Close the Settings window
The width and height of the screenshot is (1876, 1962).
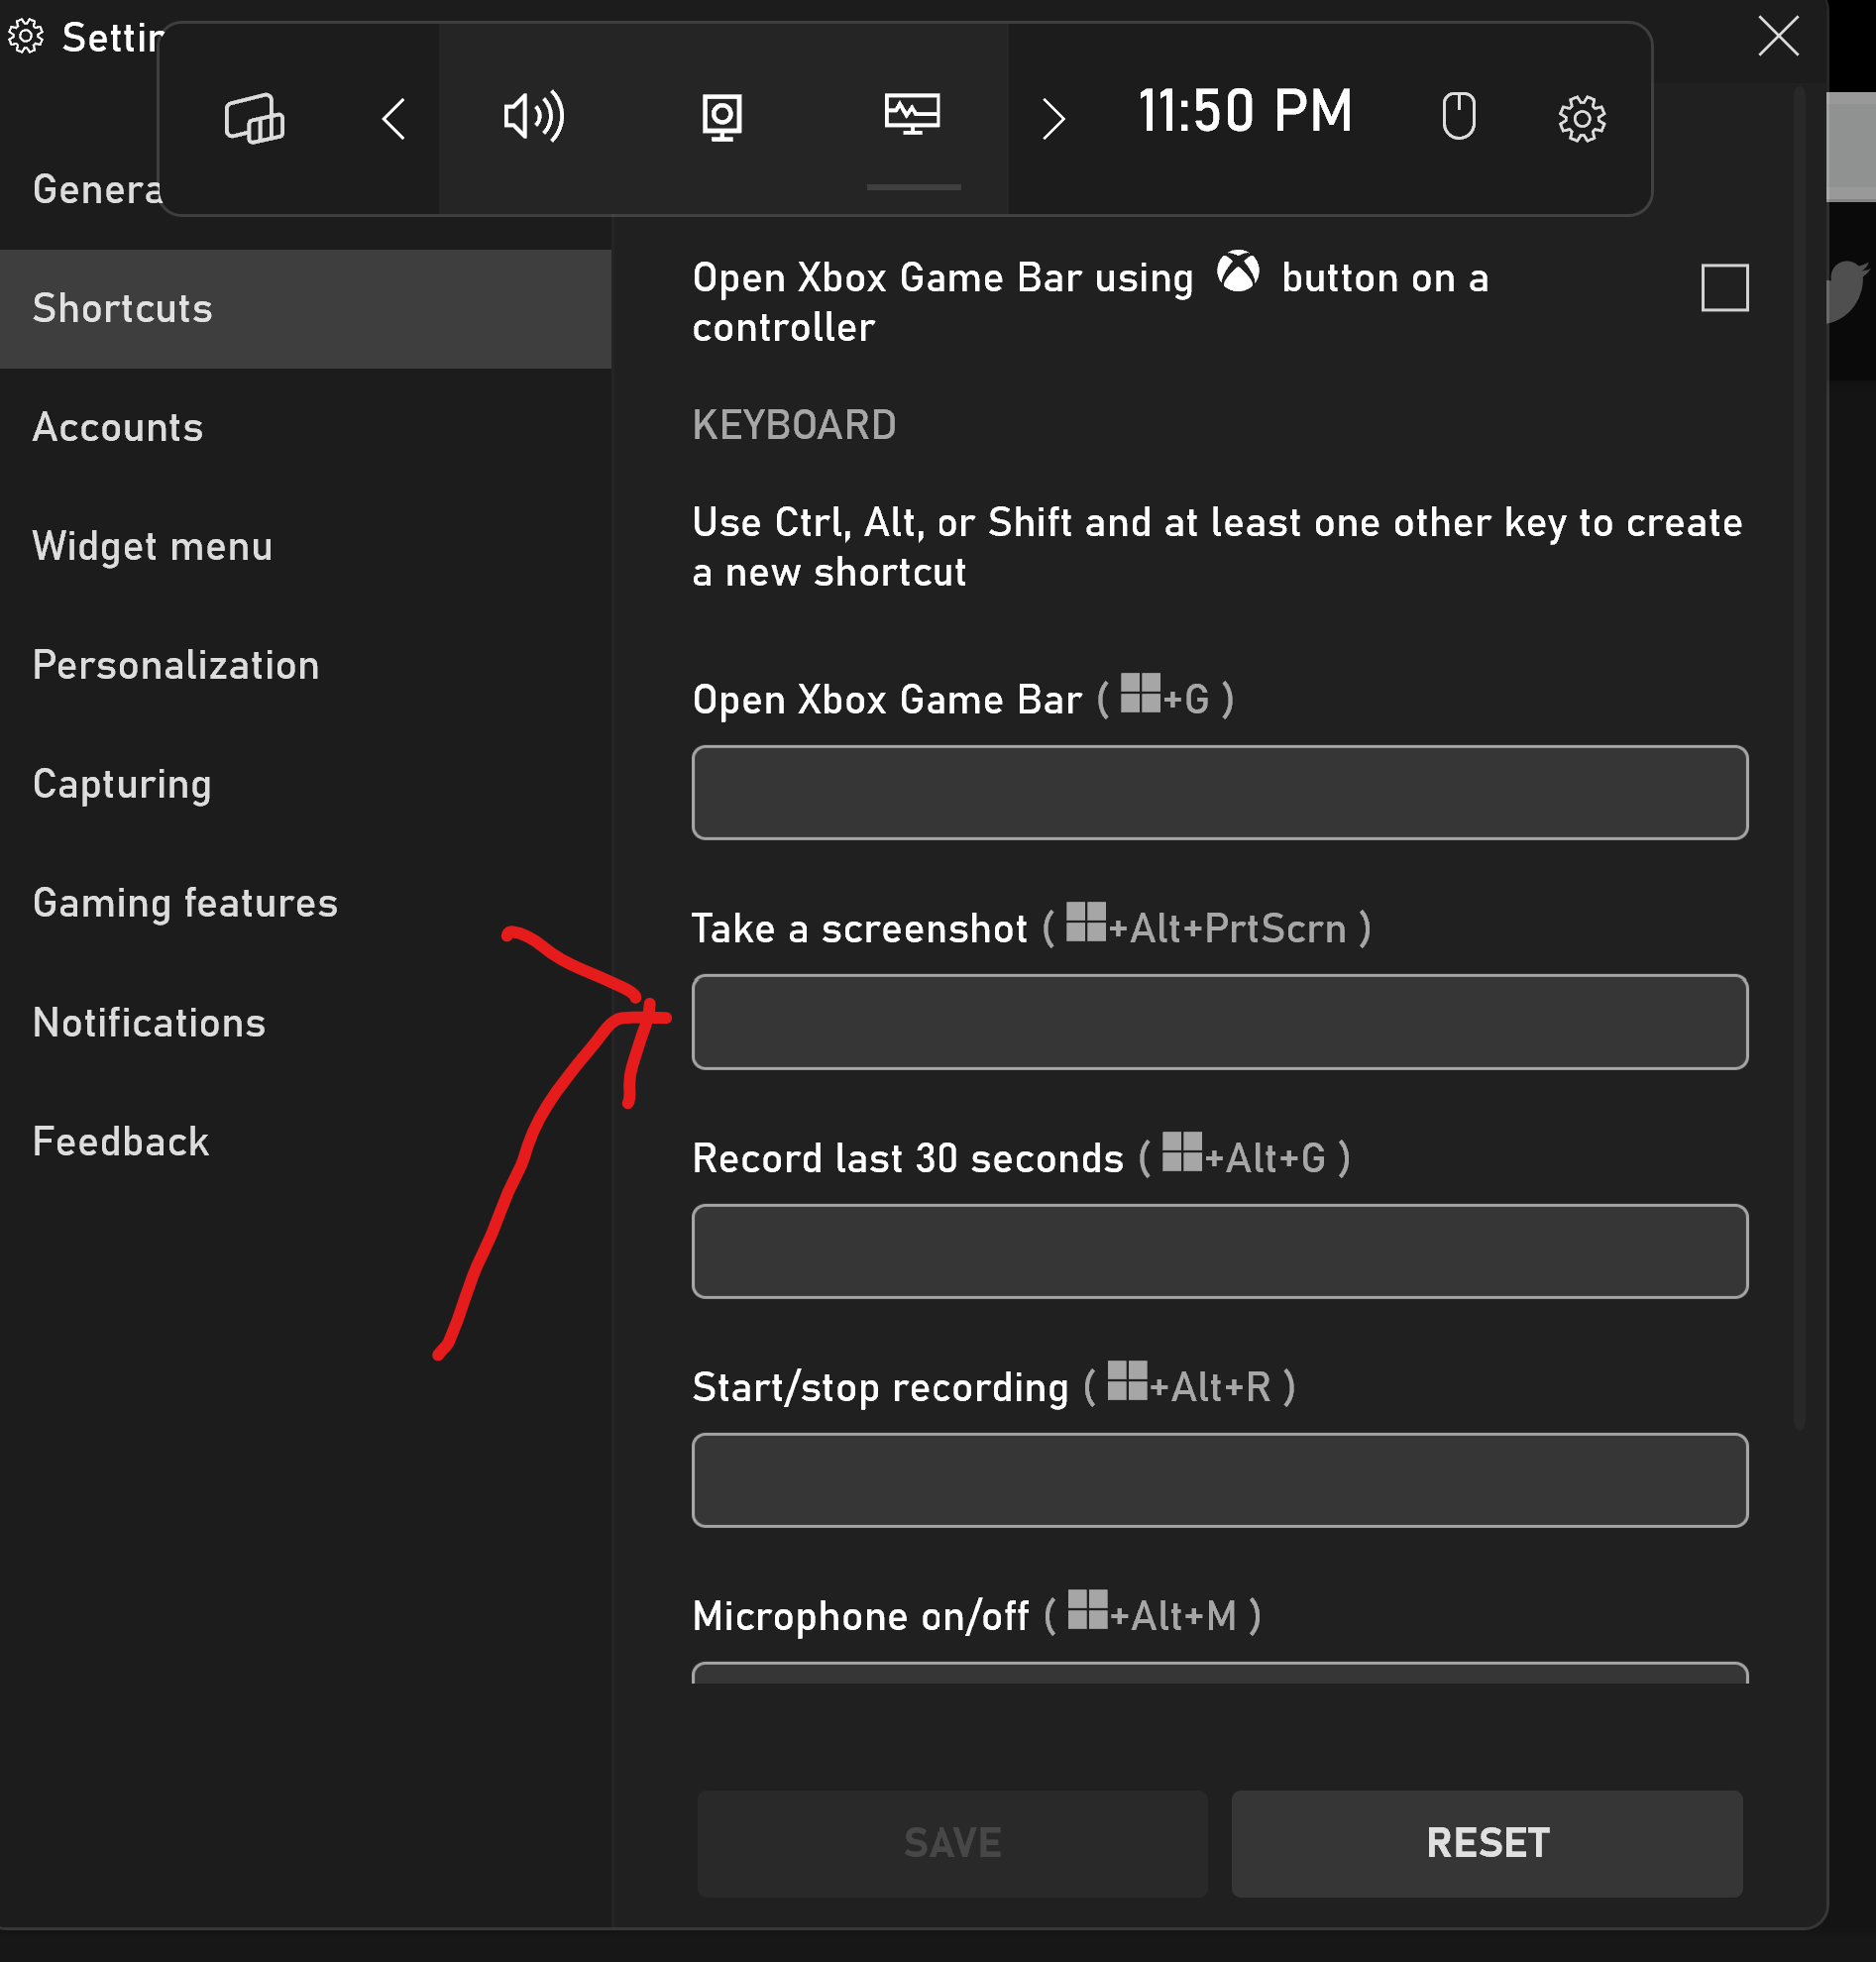point(1778,37)
